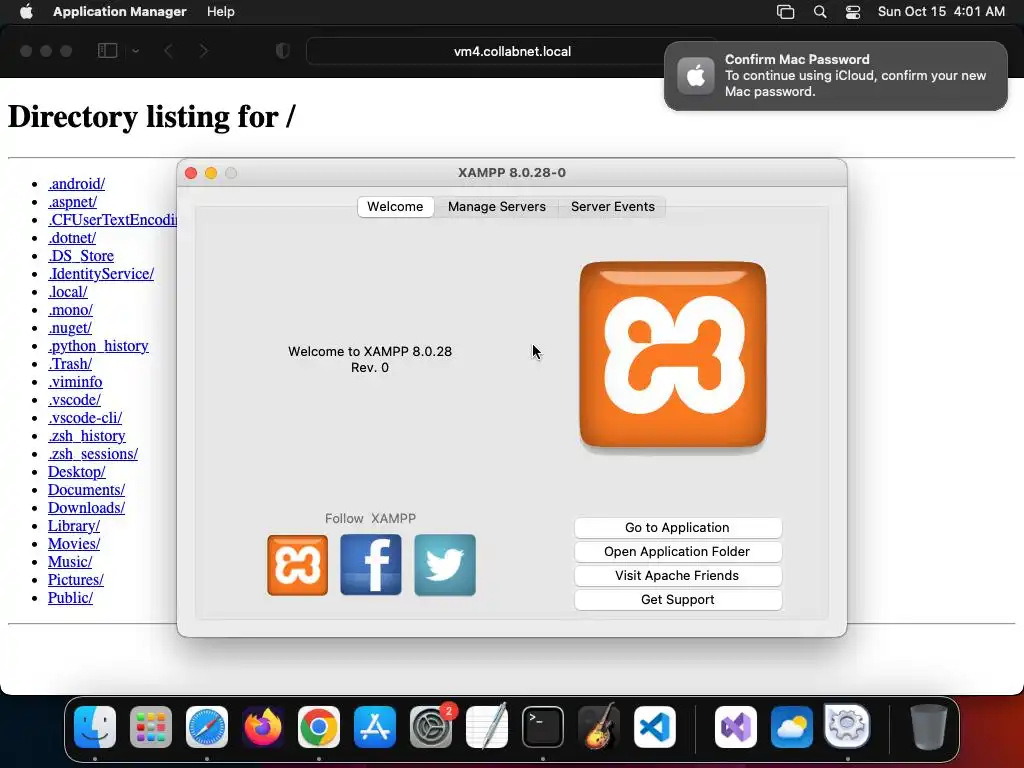Click the browser forward arrow

204,51
